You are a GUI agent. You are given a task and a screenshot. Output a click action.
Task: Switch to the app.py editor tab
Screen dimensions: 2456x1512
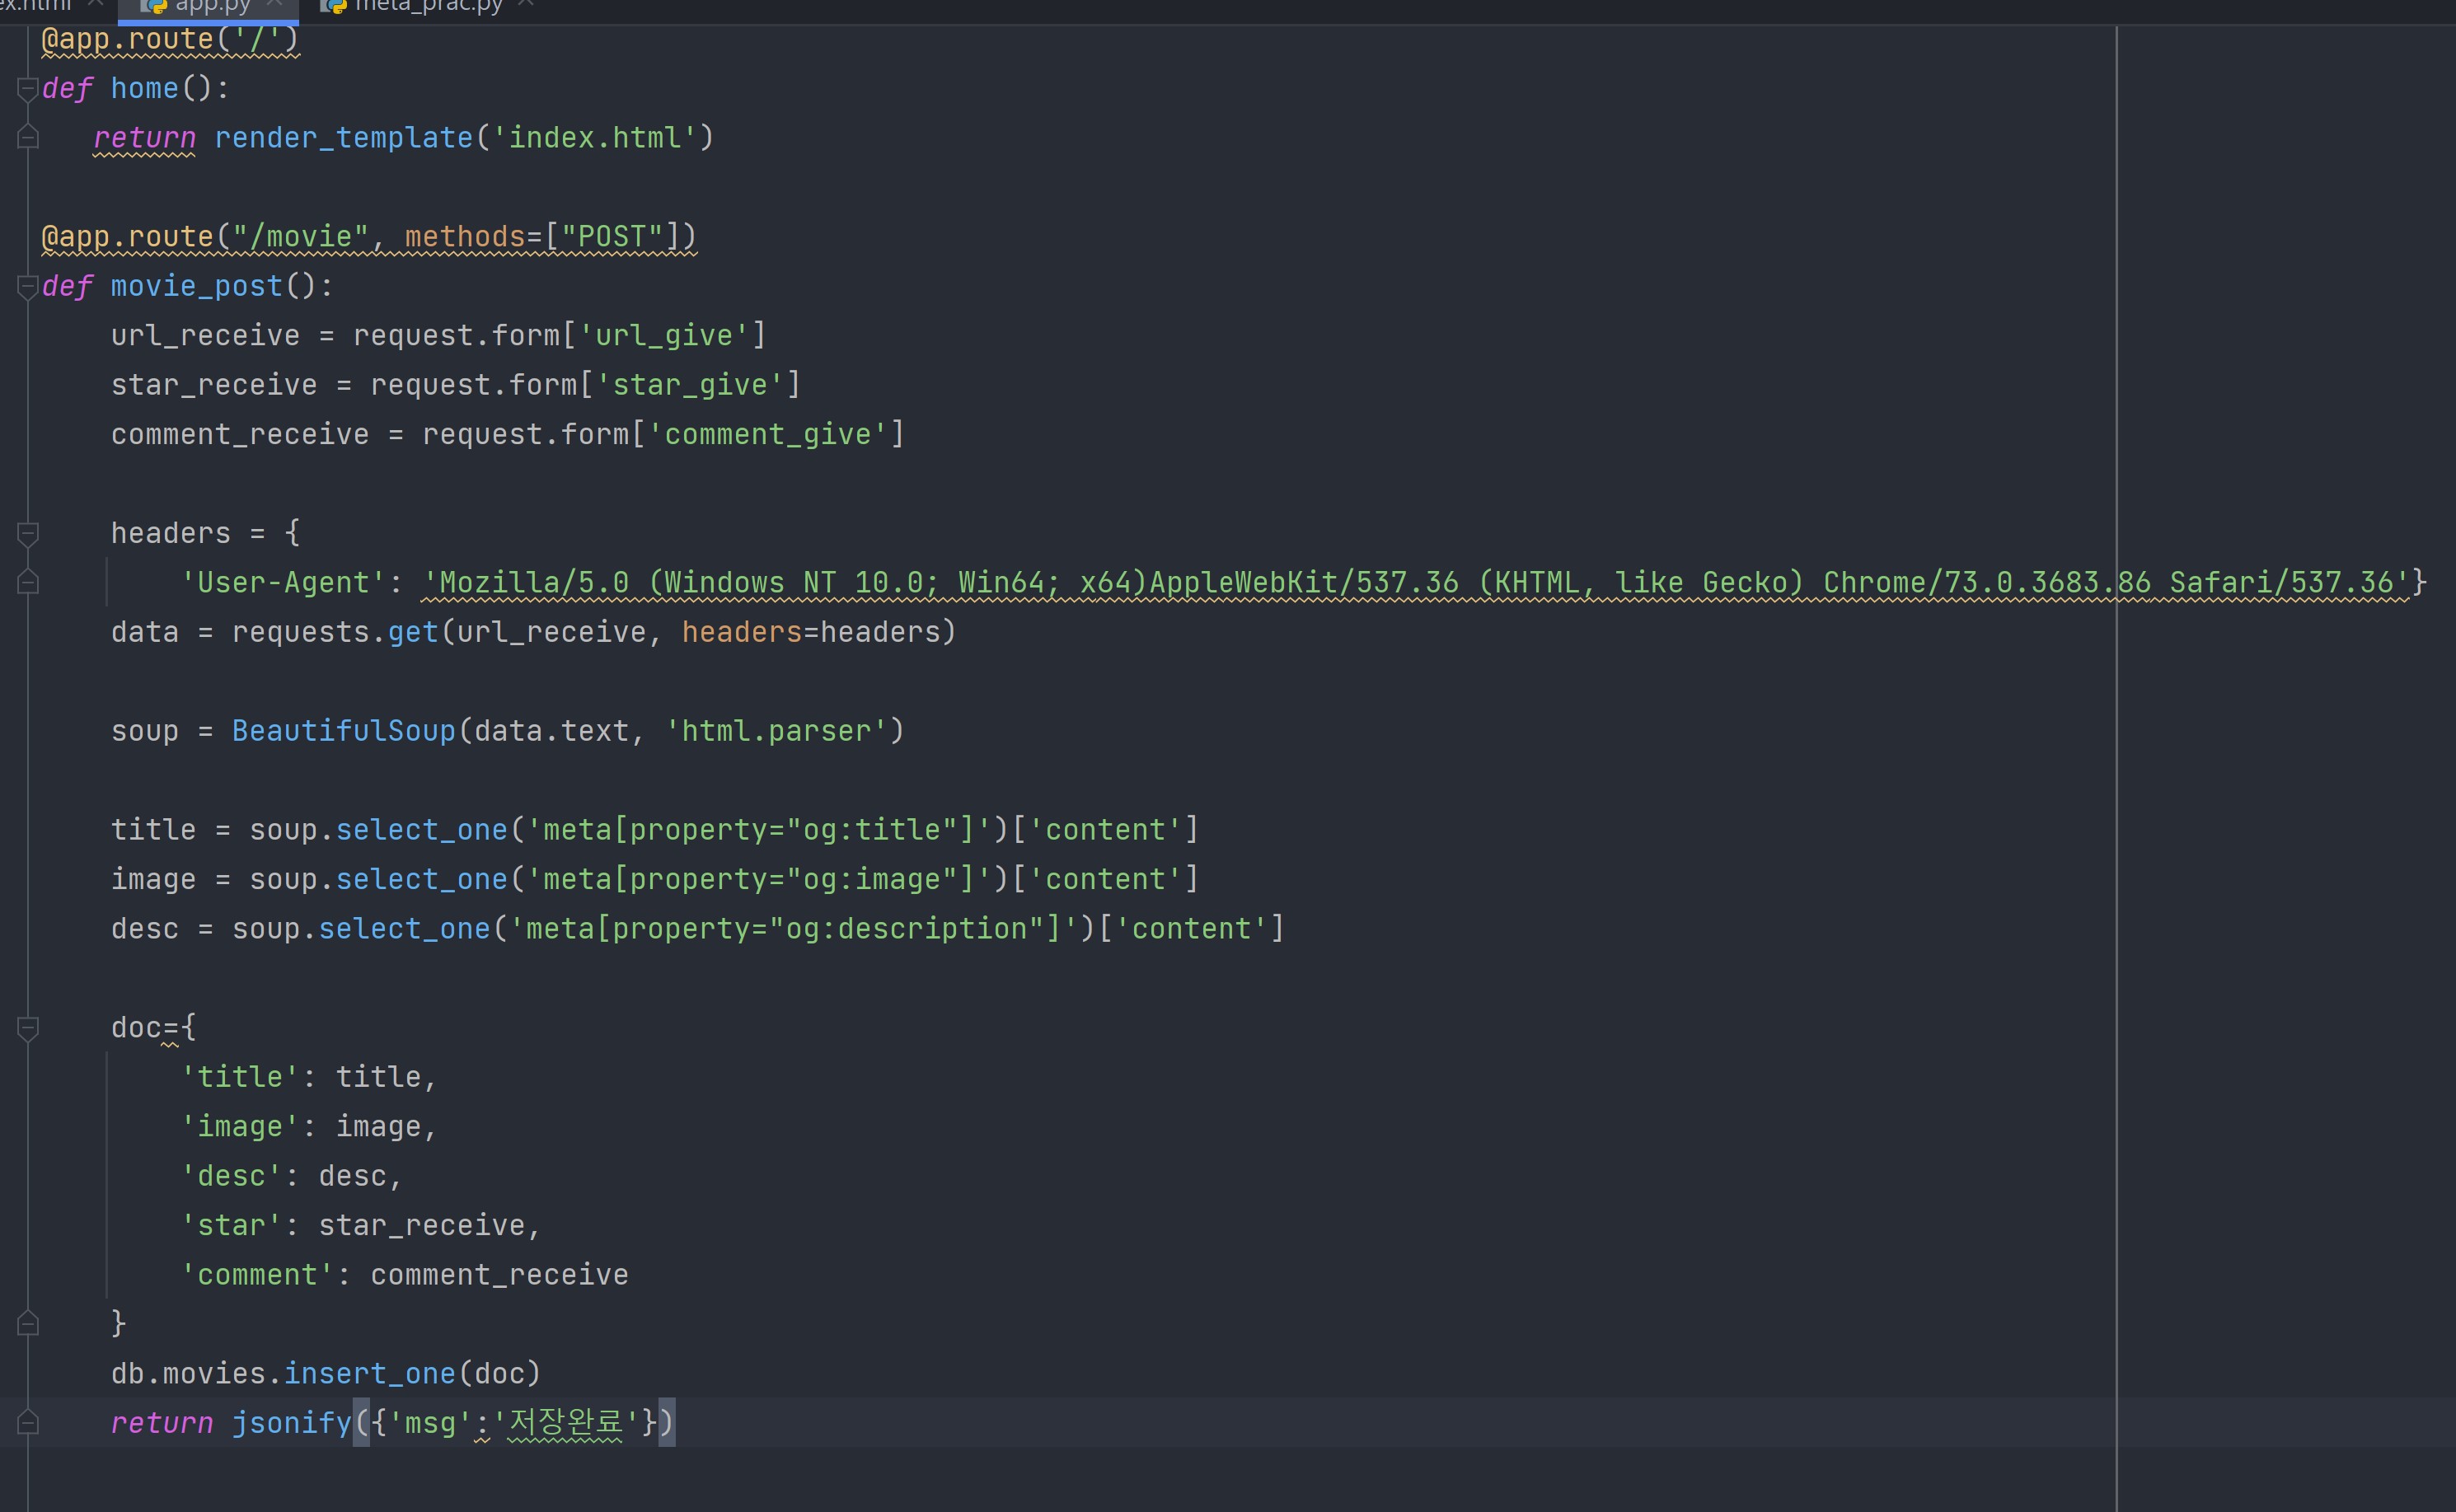(211, 6)
